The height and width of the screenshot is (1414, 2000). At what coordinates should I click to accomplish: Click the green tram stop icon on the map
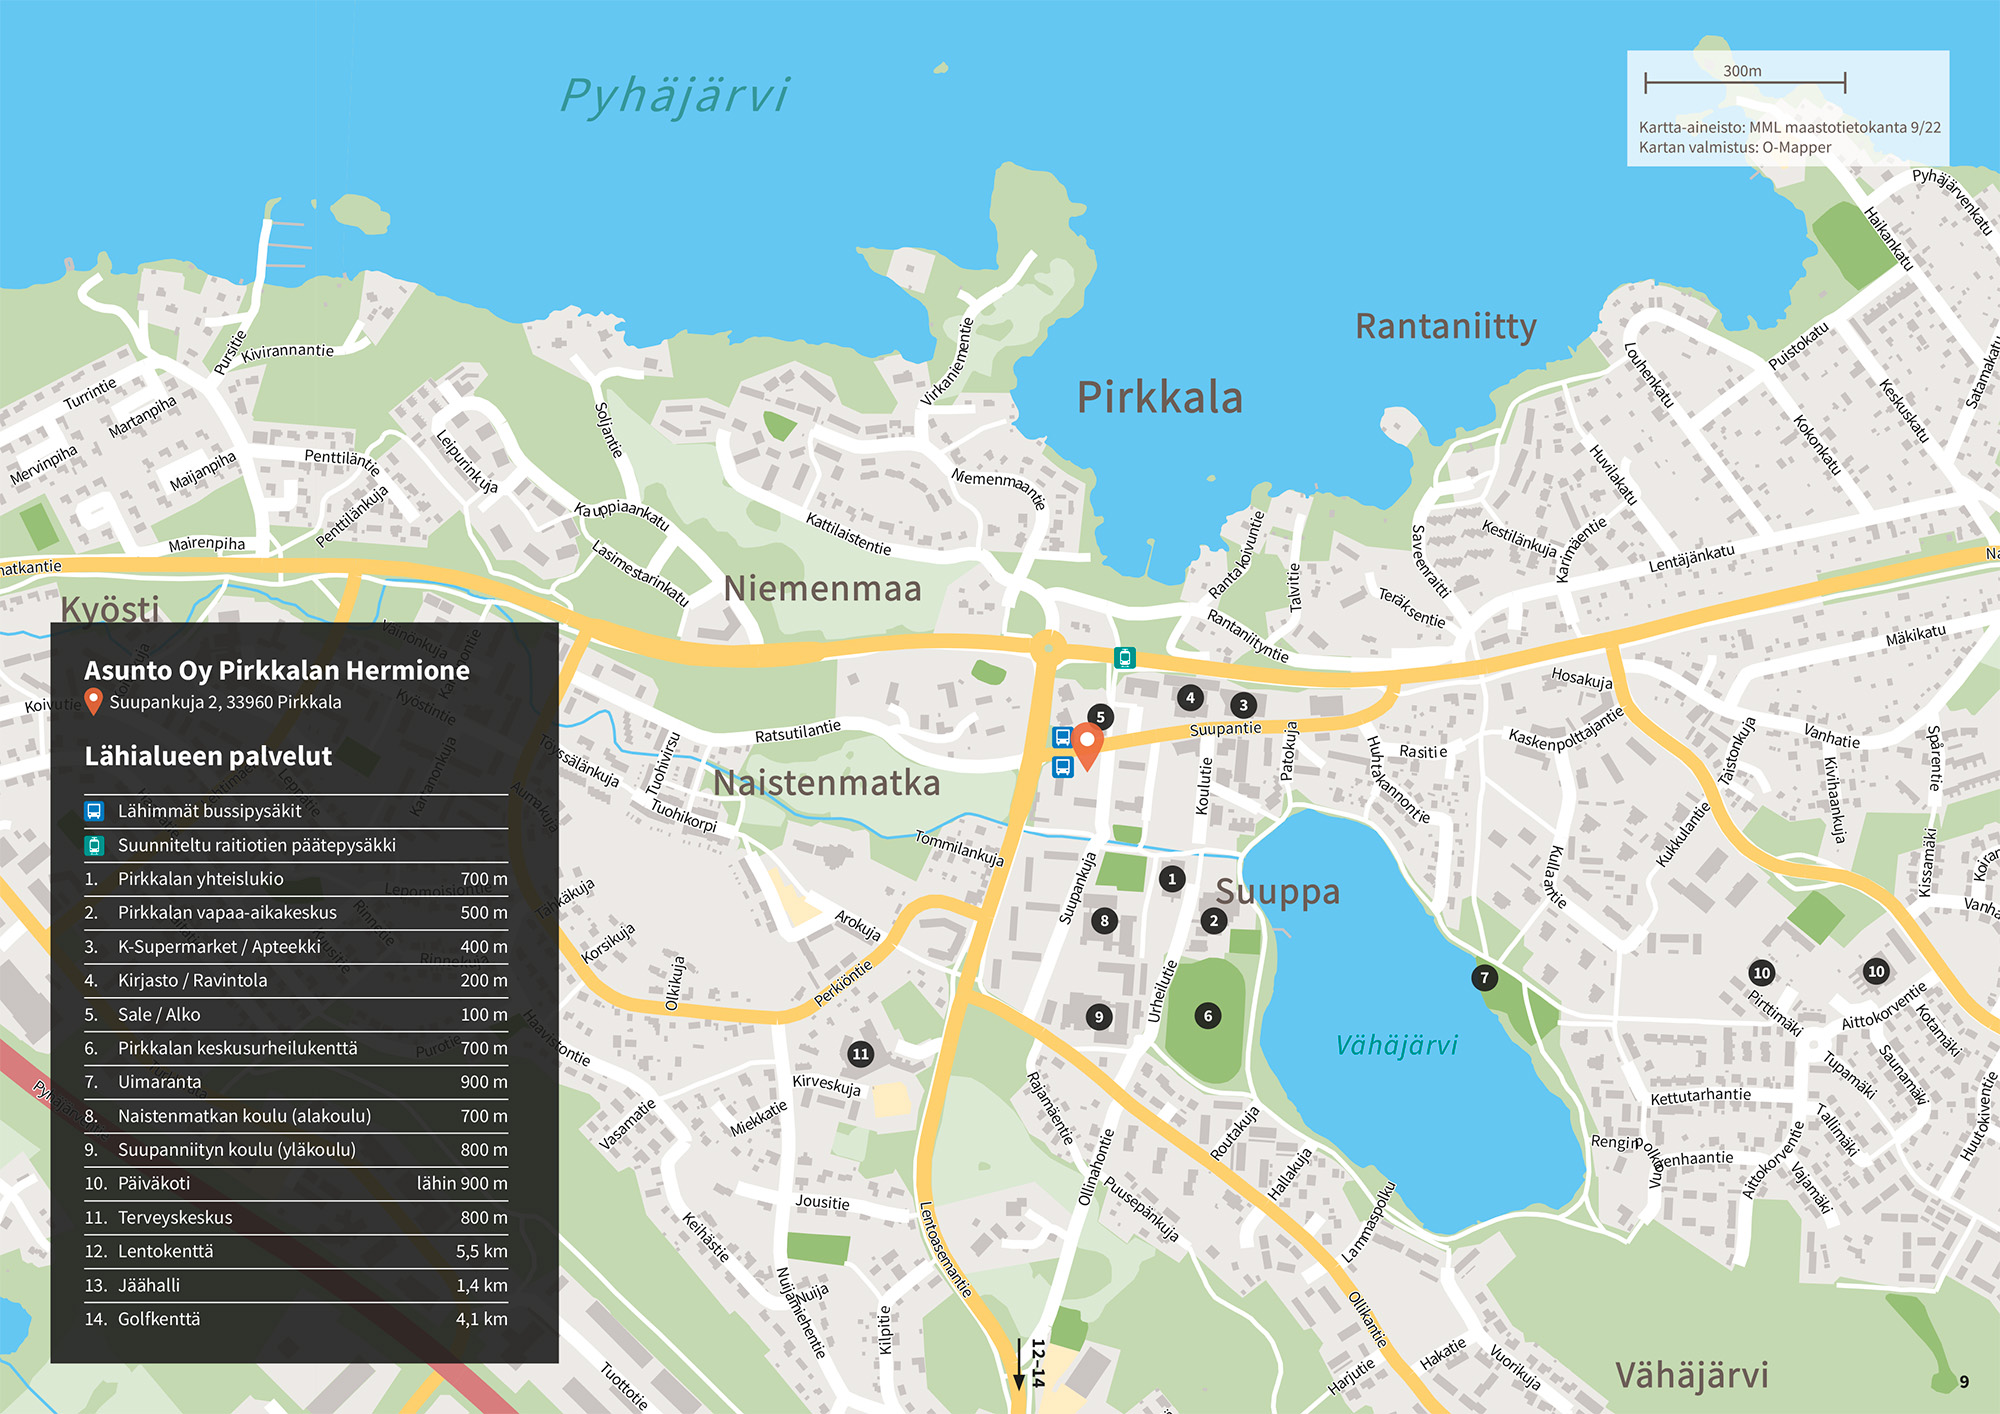[1125, 658]
